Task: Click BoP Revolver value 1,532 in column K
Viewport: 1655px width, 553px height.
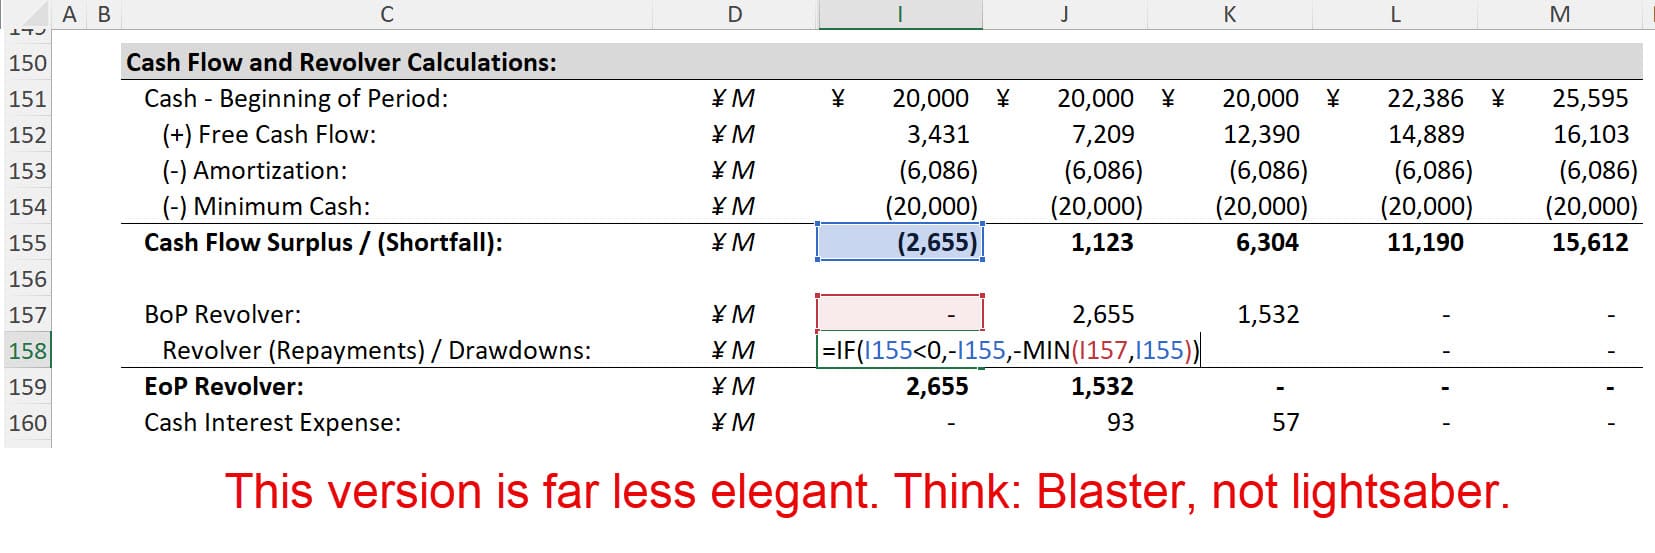Action: tap(1268, 314)
